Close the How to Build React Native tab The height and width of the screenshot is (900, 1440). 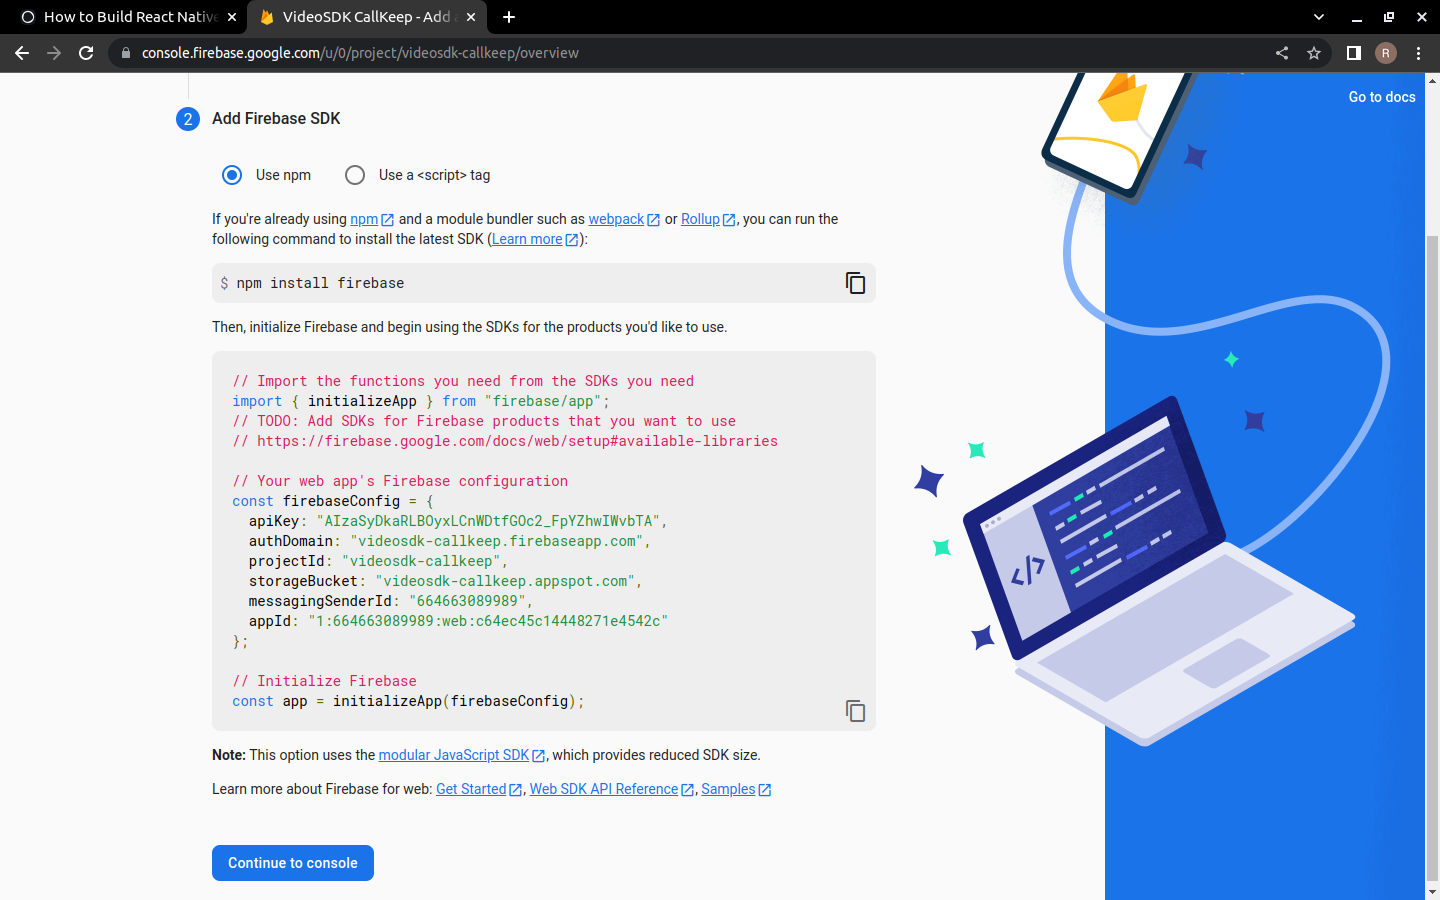(x=232, y=17)
